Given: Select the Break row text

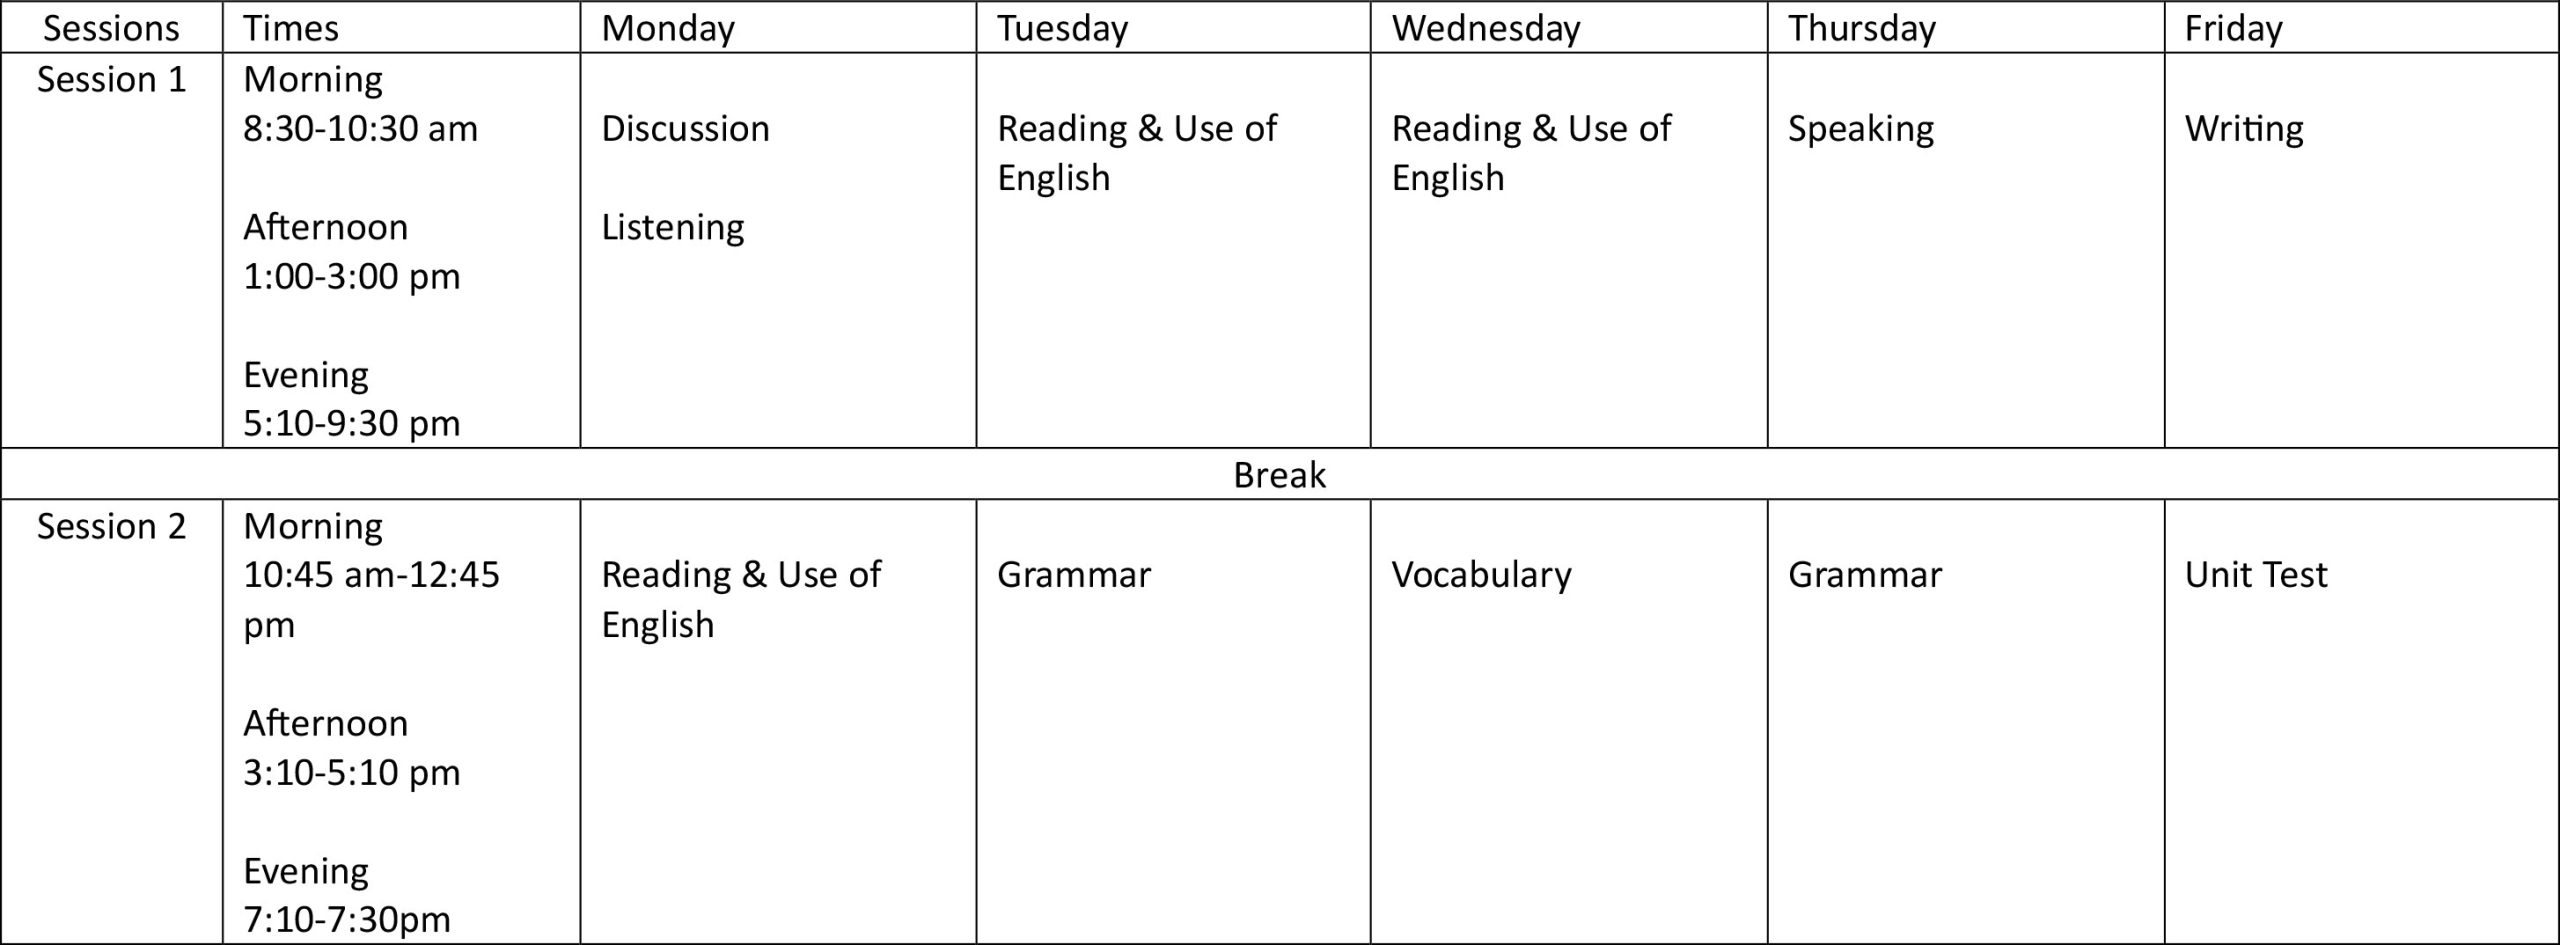Looking at the screenshot, I should tap(1279, 474).
